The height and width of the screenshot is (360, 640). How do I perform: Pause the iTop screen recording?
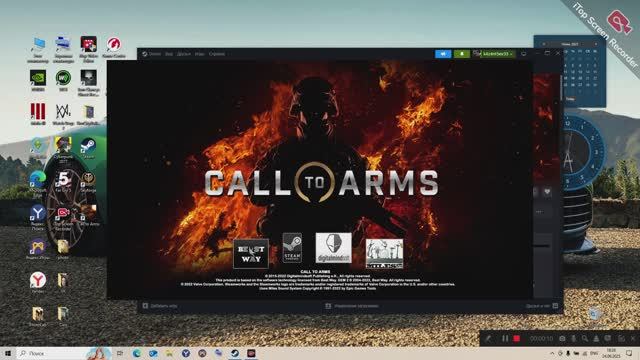tap(505, 339)
